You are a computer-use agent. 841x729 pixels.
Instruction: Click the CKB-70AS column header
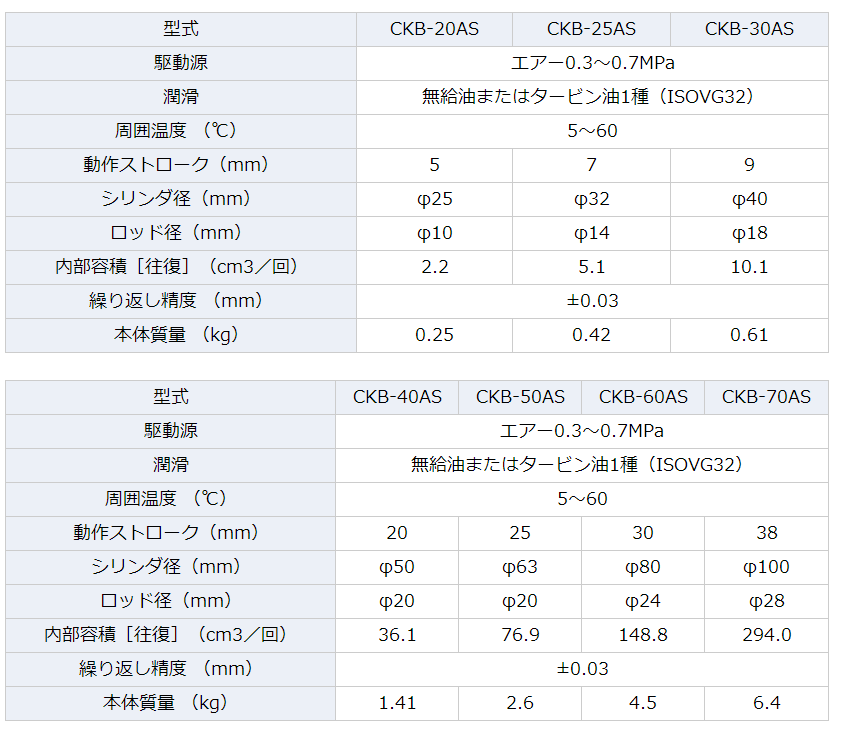[766, 397]
